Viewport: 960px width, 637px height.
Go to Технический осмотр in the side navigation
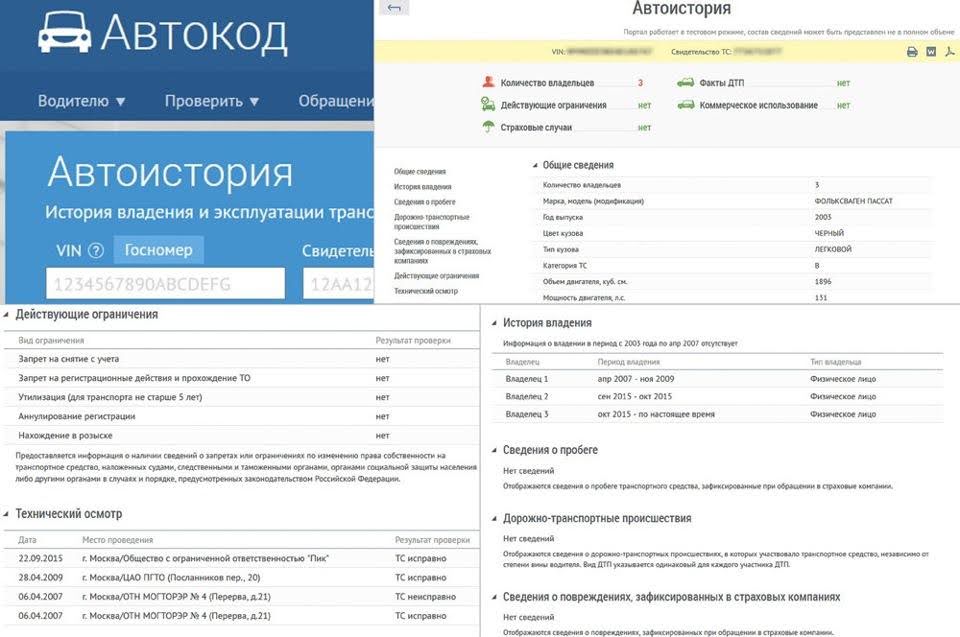pyautogui.click(x=426, y=292)
